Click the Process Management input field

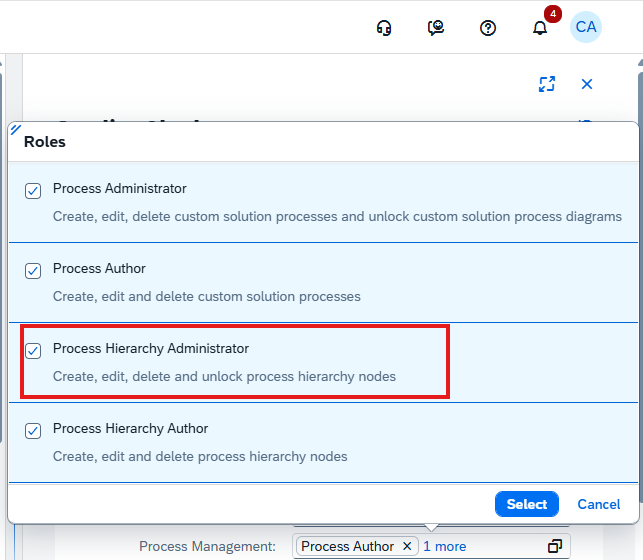click(x=431, y=546)
